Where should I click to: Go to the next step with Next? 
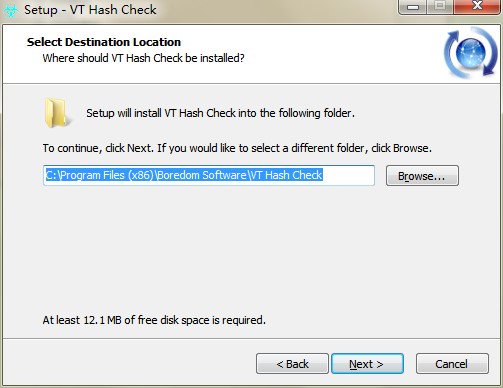[367, 364]
